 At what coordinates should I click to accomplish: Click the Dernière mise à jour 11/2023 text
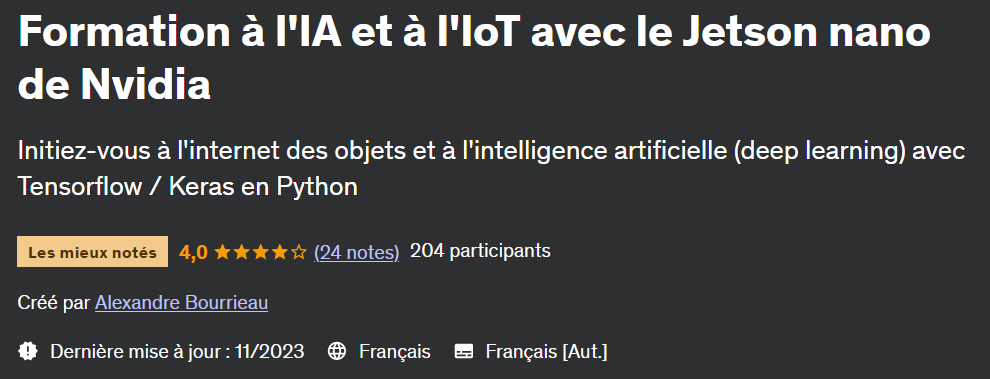click(177, 351)
